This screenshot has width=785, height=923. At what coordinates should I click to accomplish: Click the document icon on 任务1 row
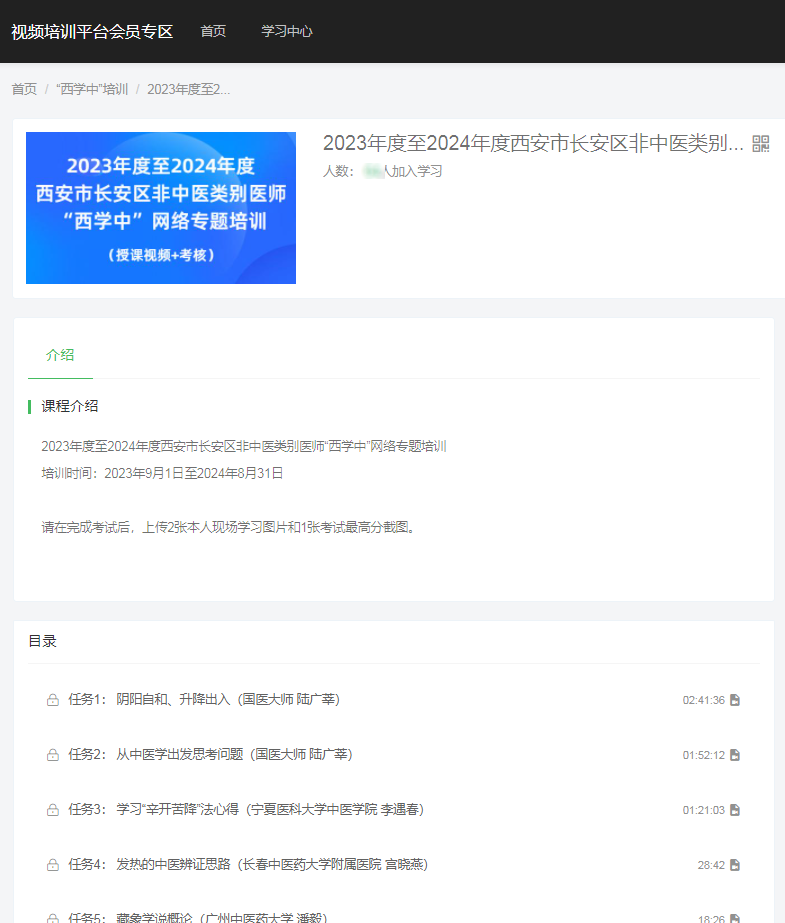point(734,700)
